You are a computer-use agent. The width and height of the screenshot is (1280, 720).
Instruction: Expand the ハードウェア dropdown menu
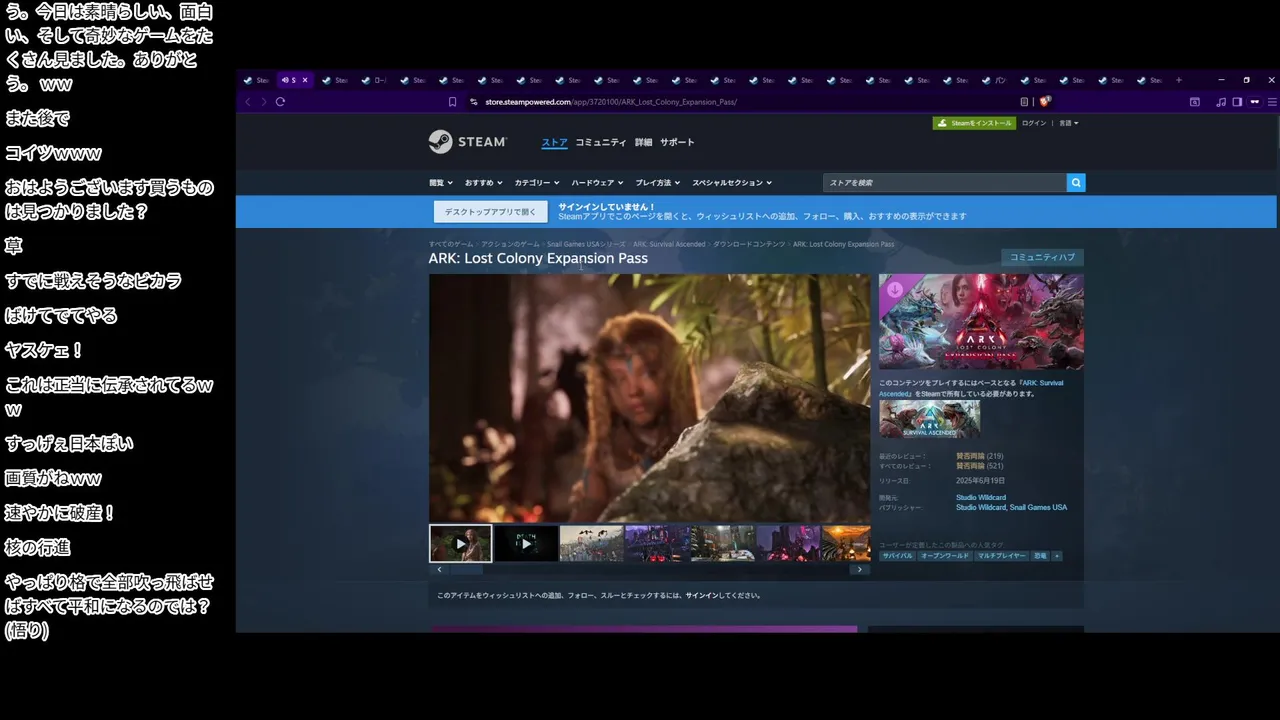[597, 183]
